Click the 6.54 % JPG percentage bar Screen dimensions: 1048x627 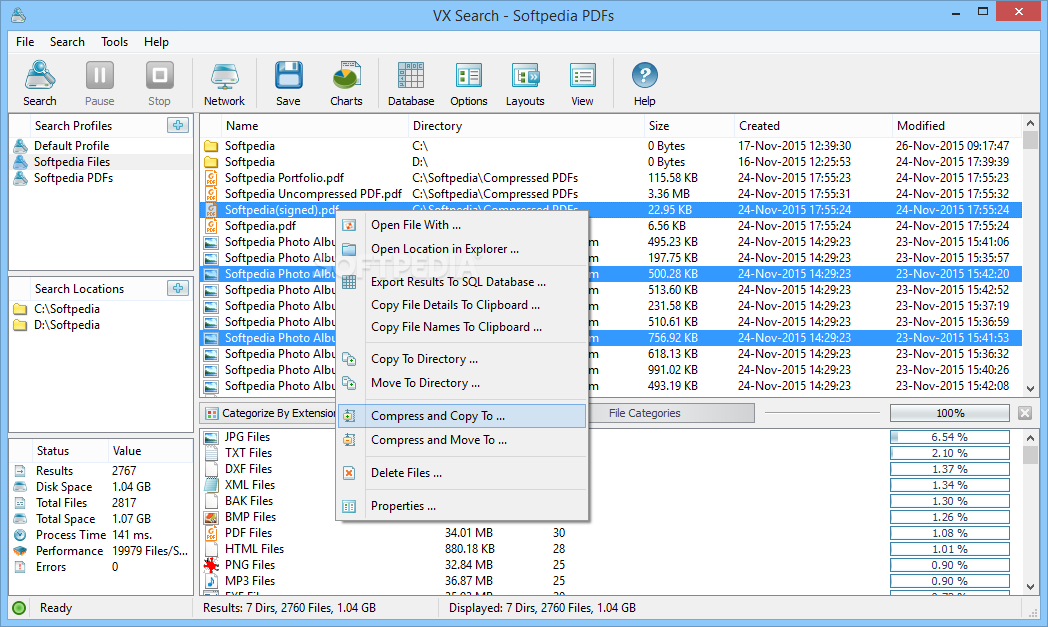[950, 437]
